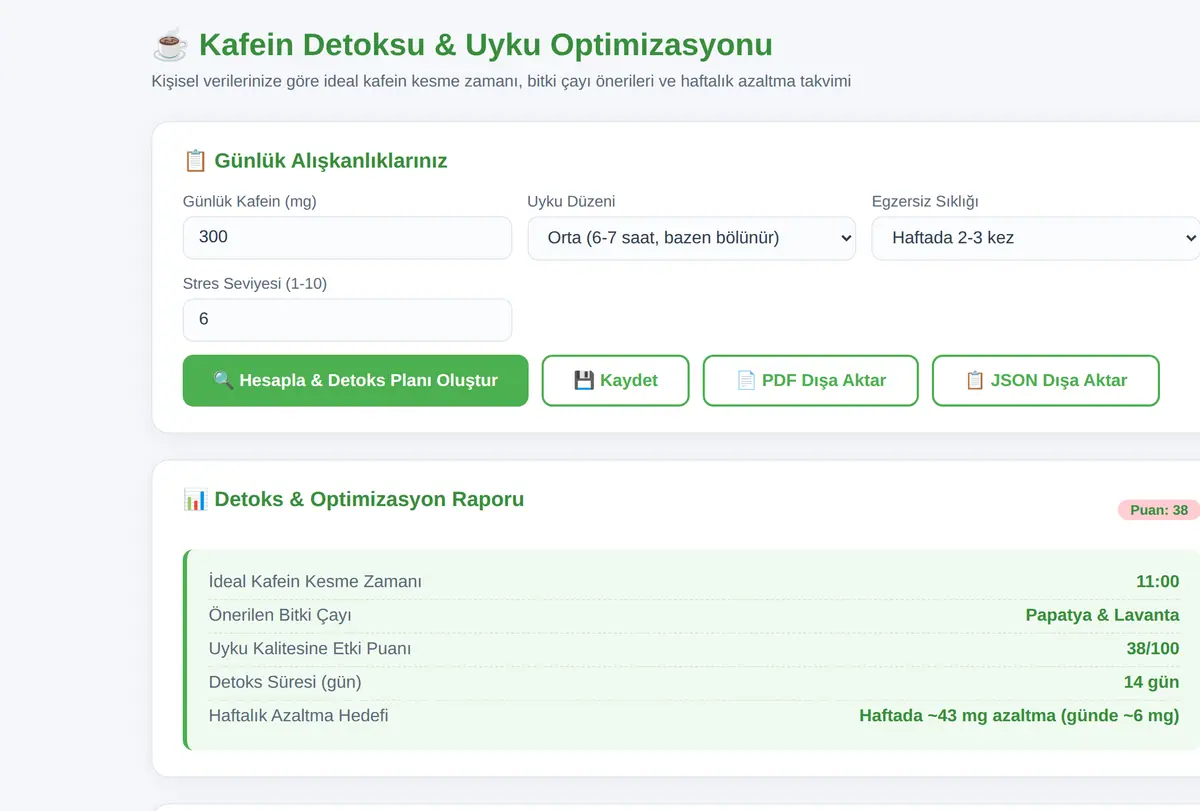The width and height of the screenshot is (1200, 811).
Task: Click the bar chart icon beside Detoks Raporu
Action: point(195,499)
